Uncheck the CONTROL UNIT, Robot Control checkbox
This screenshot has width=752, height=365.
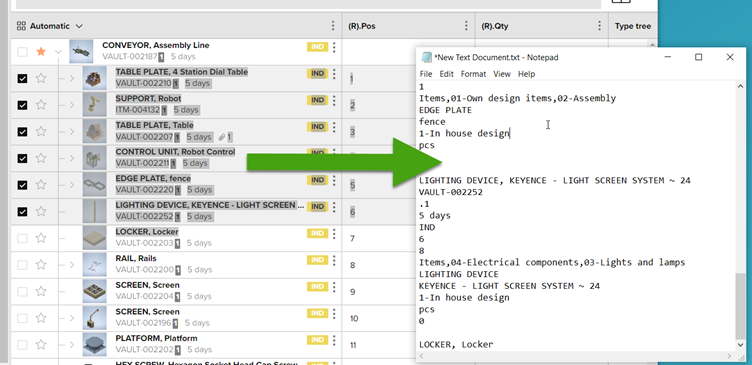click(22, 158)
